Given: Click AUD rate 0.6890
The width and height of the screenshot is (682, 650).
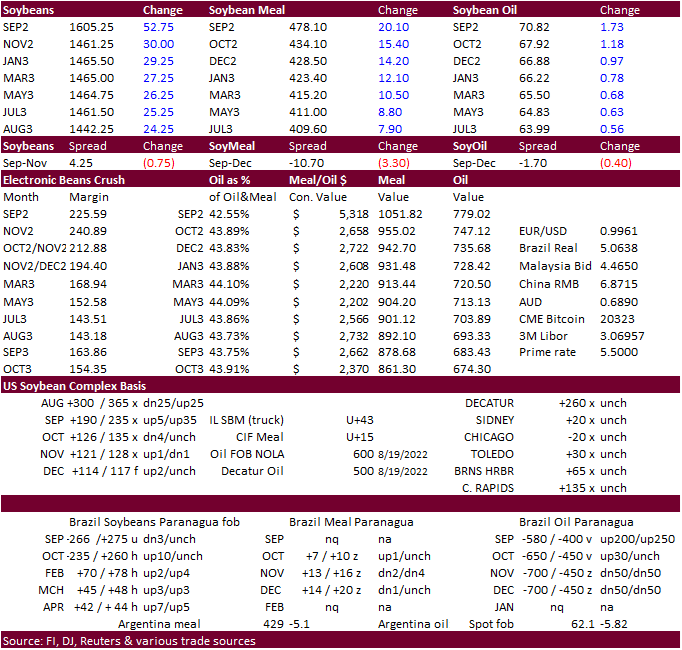Looking at the screenshot, I should tap(618, 302).
